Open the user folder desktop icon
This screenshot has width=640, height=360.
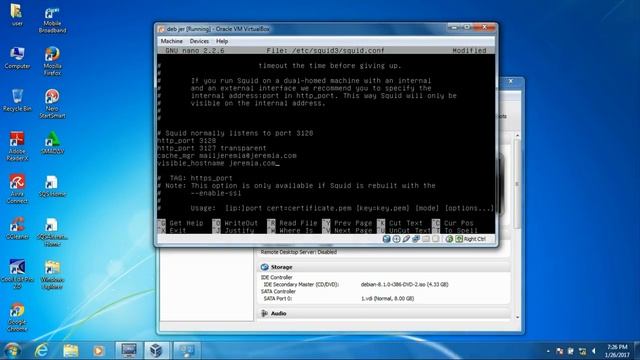pyautogui.click(x=17, y=15)
